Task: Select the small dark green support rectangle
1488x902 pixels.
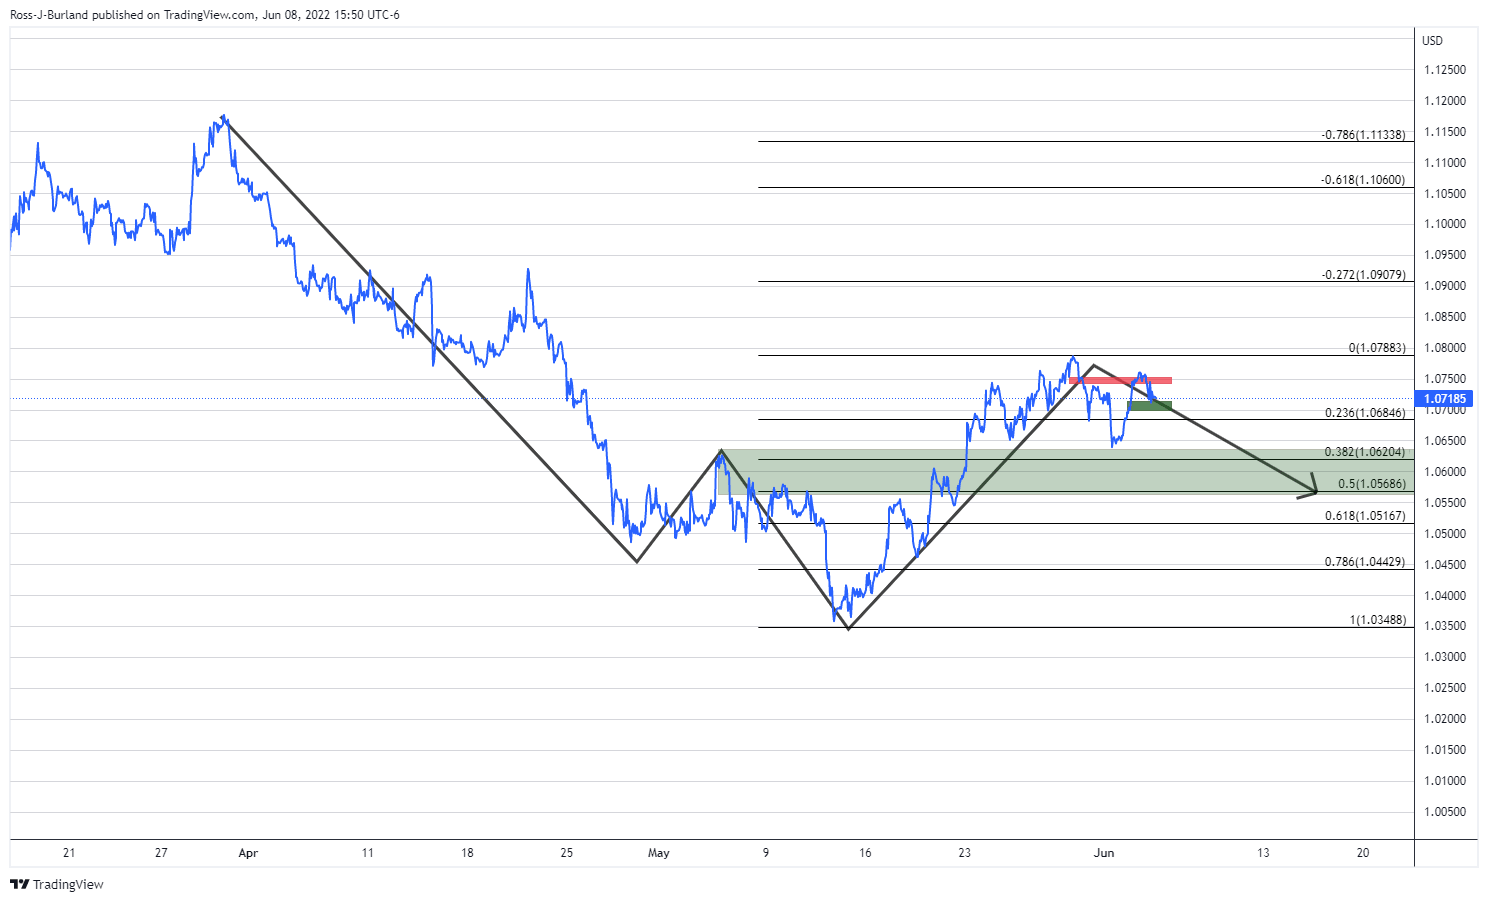Action: (x=1150, y=406)
